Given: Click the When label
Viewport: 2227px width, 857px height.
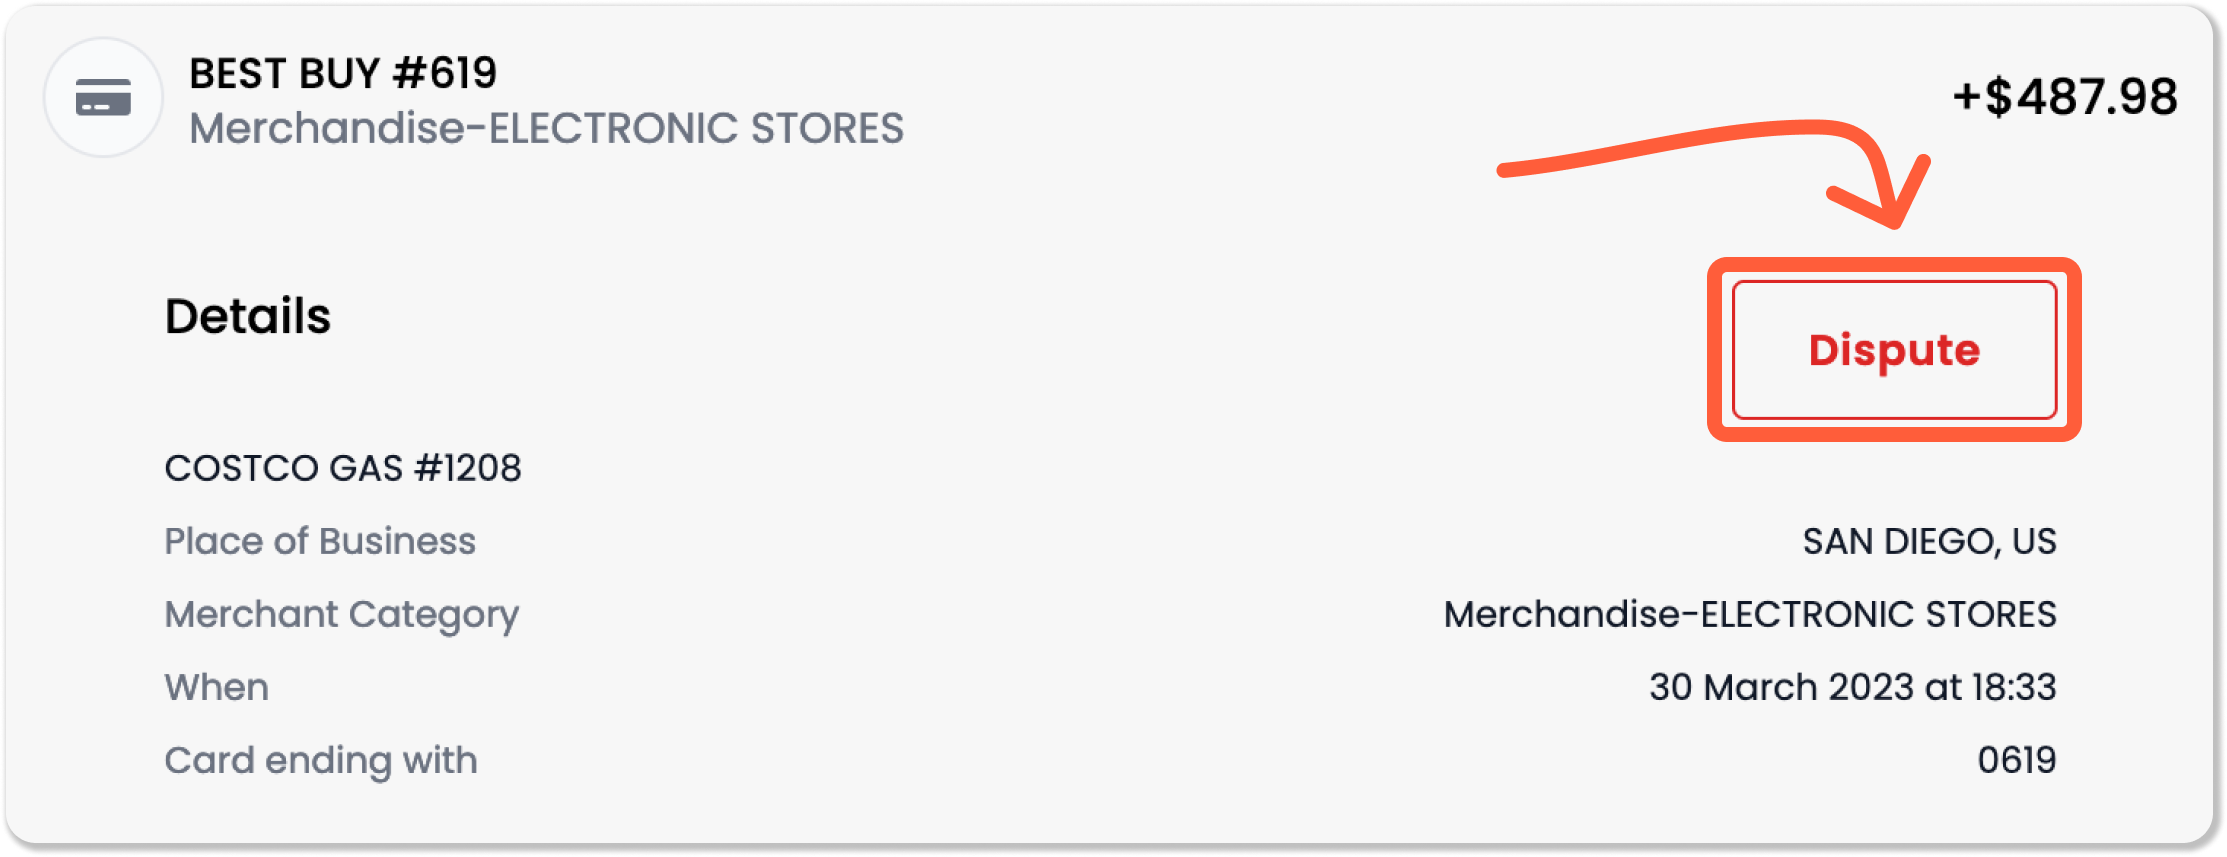Looking at the screenshot, I should pyautogui.click(x=217, y=687).
